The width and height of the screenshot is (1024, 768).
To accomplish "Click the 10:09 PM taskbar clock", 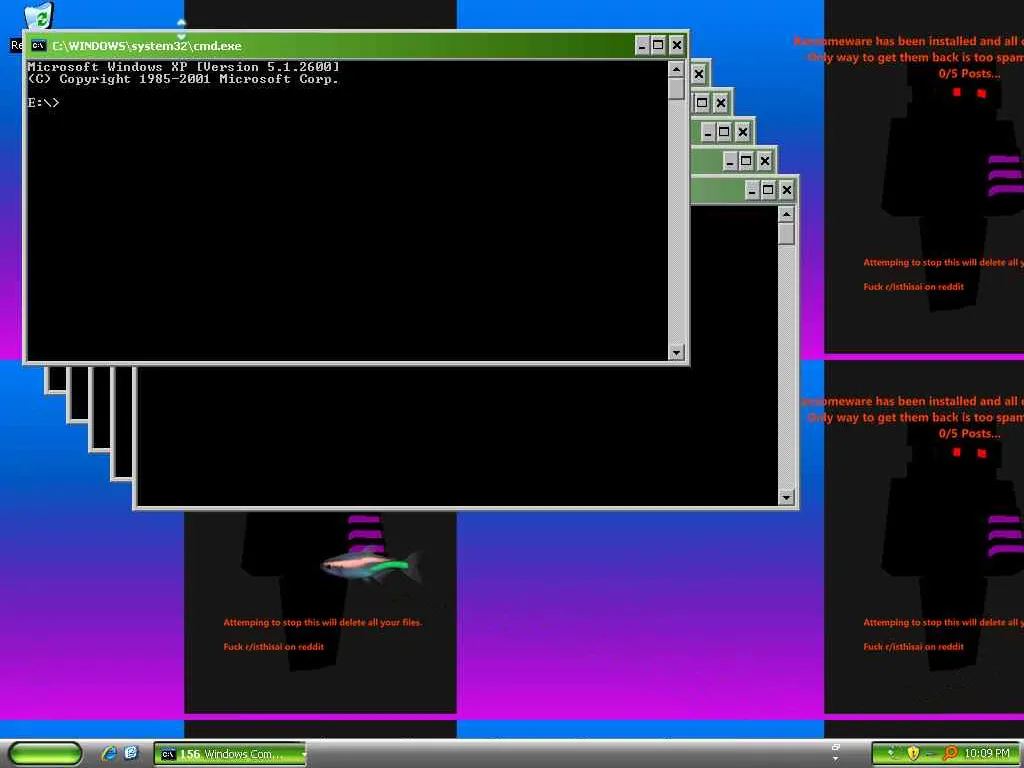I will [x=987, y=754].
